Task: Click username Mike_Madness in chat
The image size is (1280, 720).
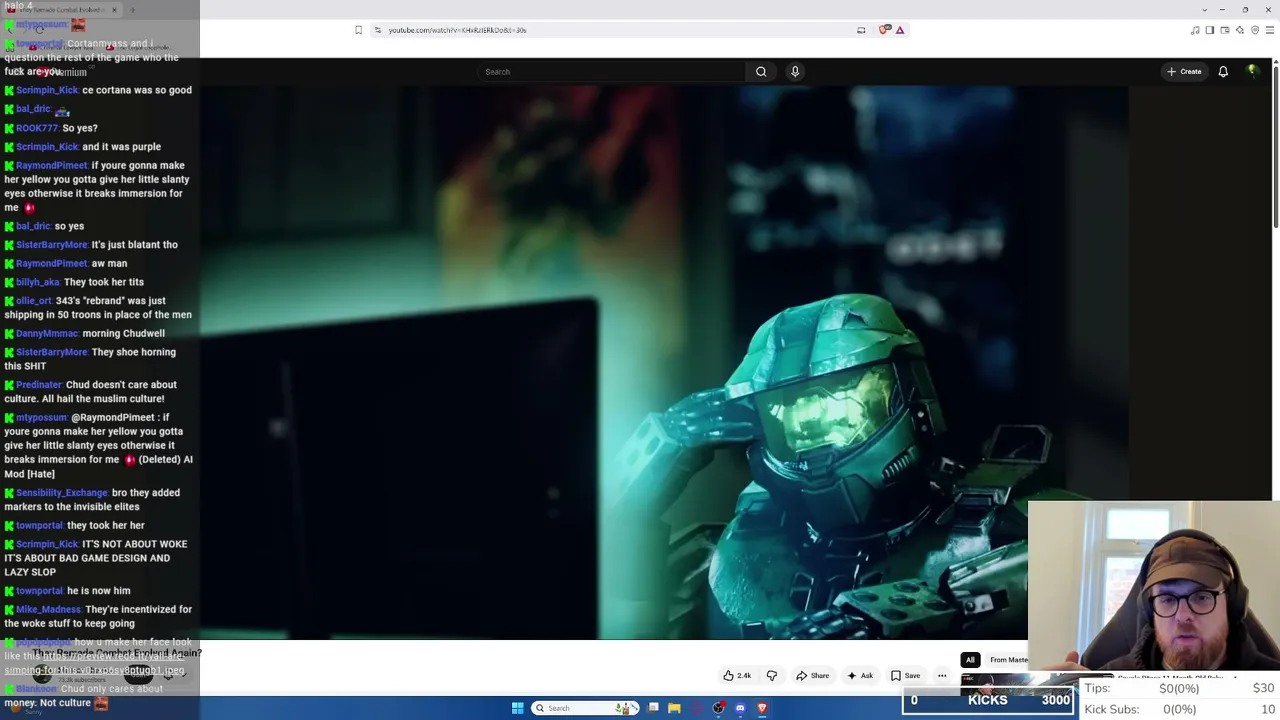Action: pyautogui.click(x=48, y=610)
